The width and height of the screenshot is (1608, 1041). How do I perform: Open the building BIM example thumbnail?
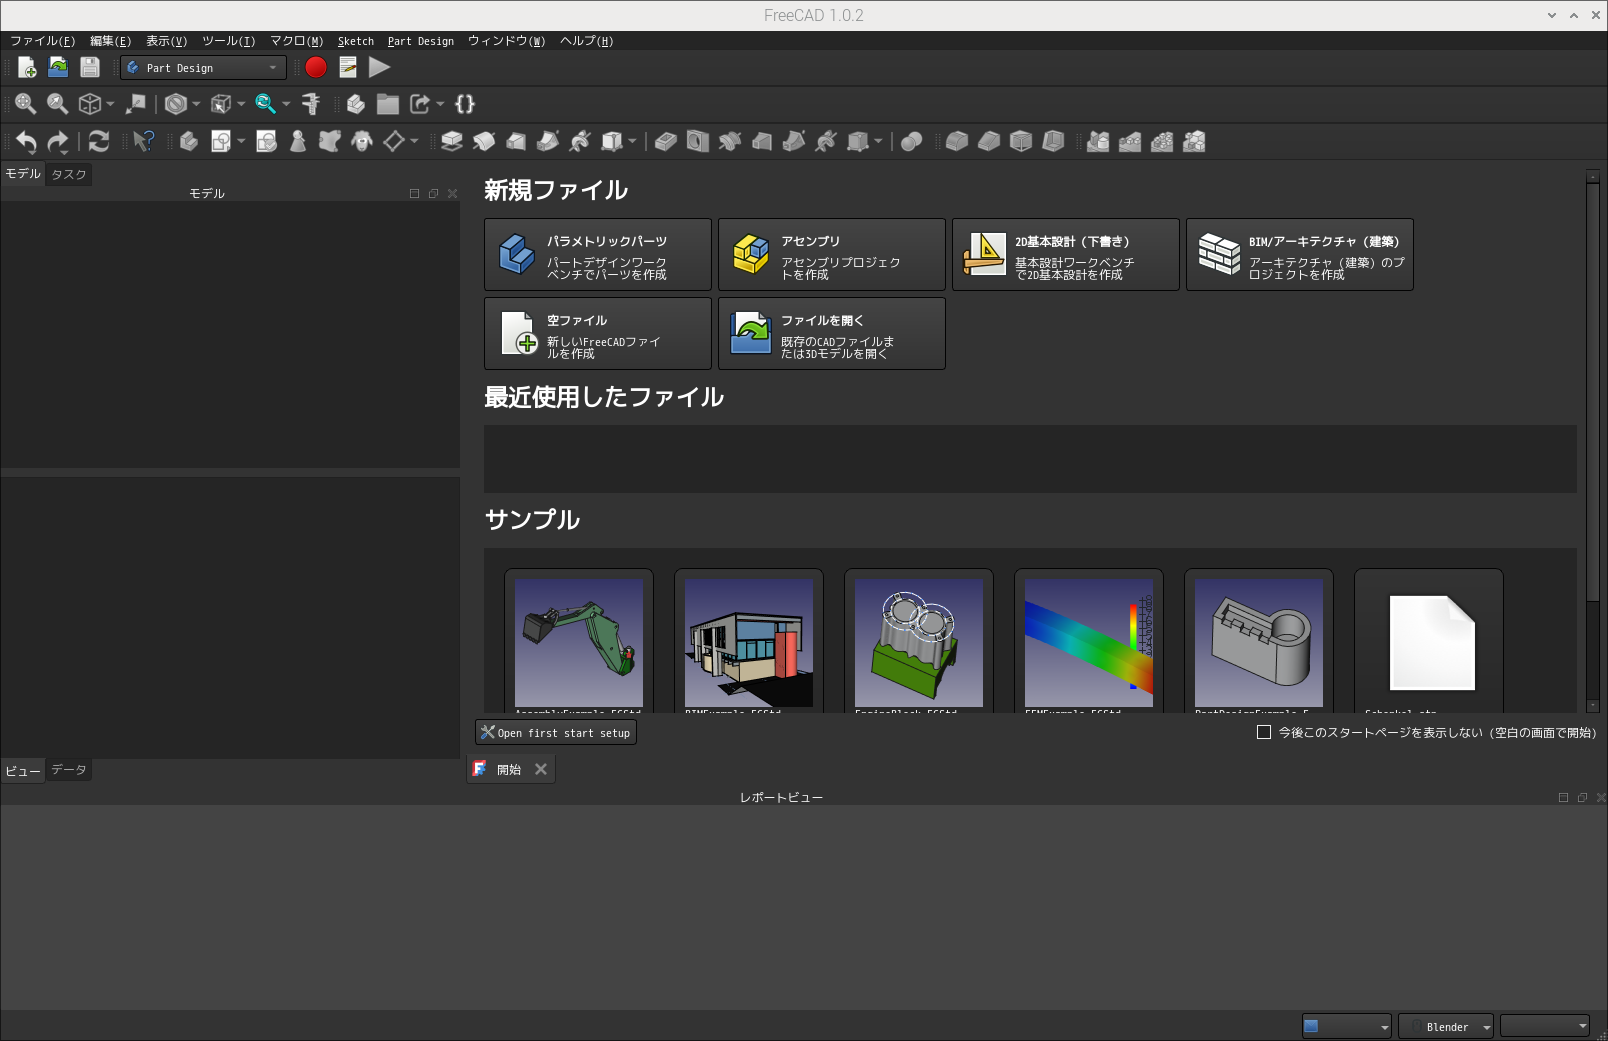pyautogui.click(x=749, y=643)
